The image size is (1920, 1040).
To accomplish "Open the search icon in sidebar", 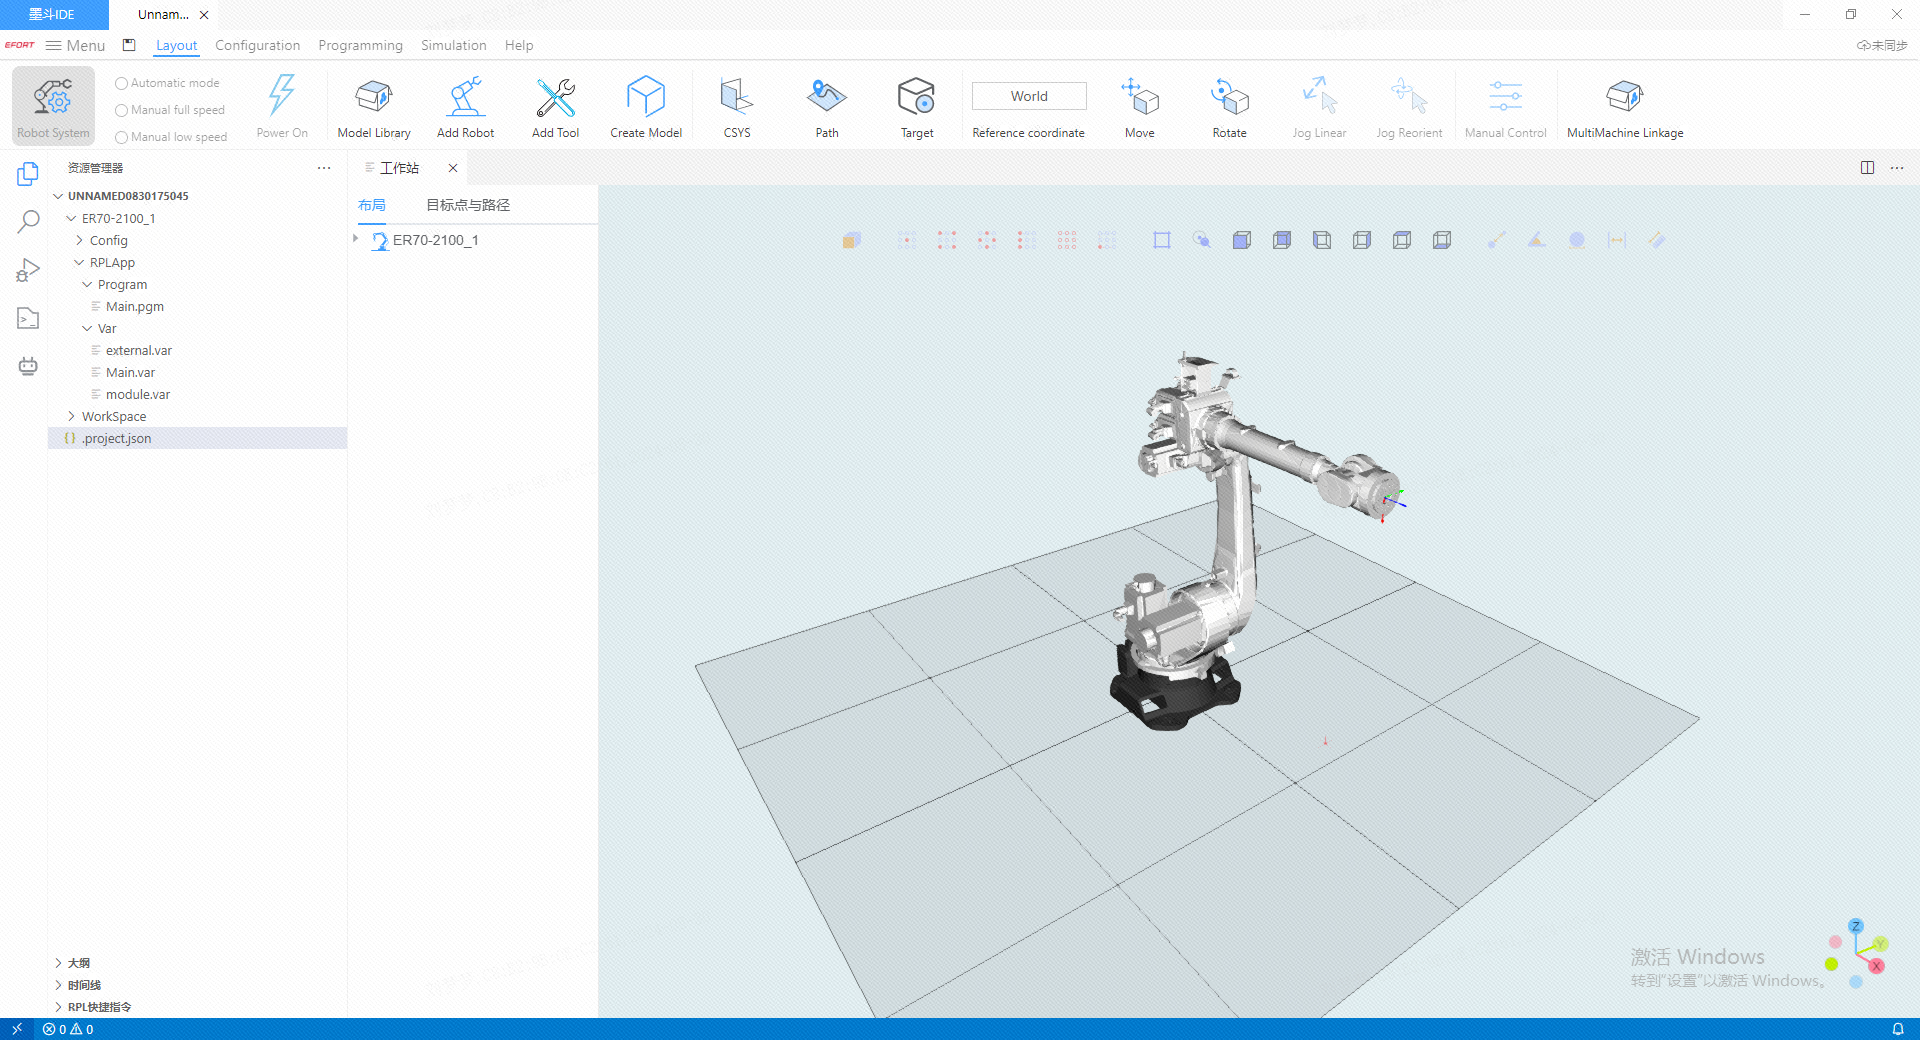I will point(28,222).
